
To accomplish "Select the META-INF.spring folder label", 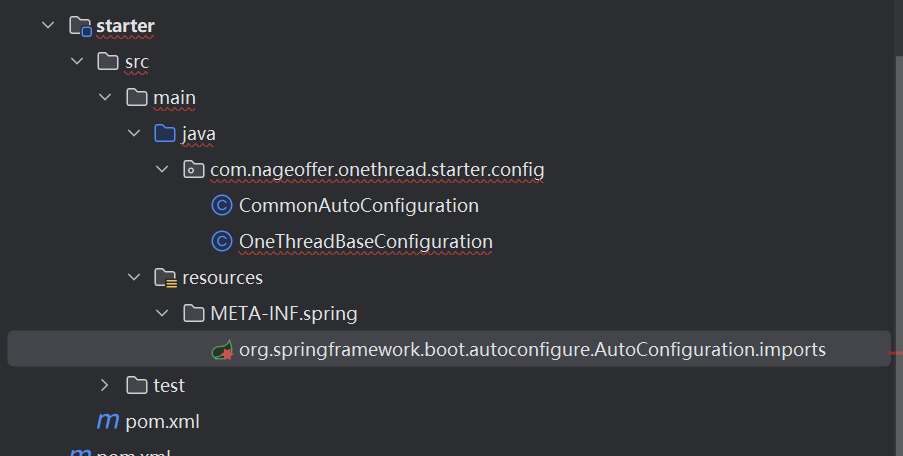I will 283,314.
